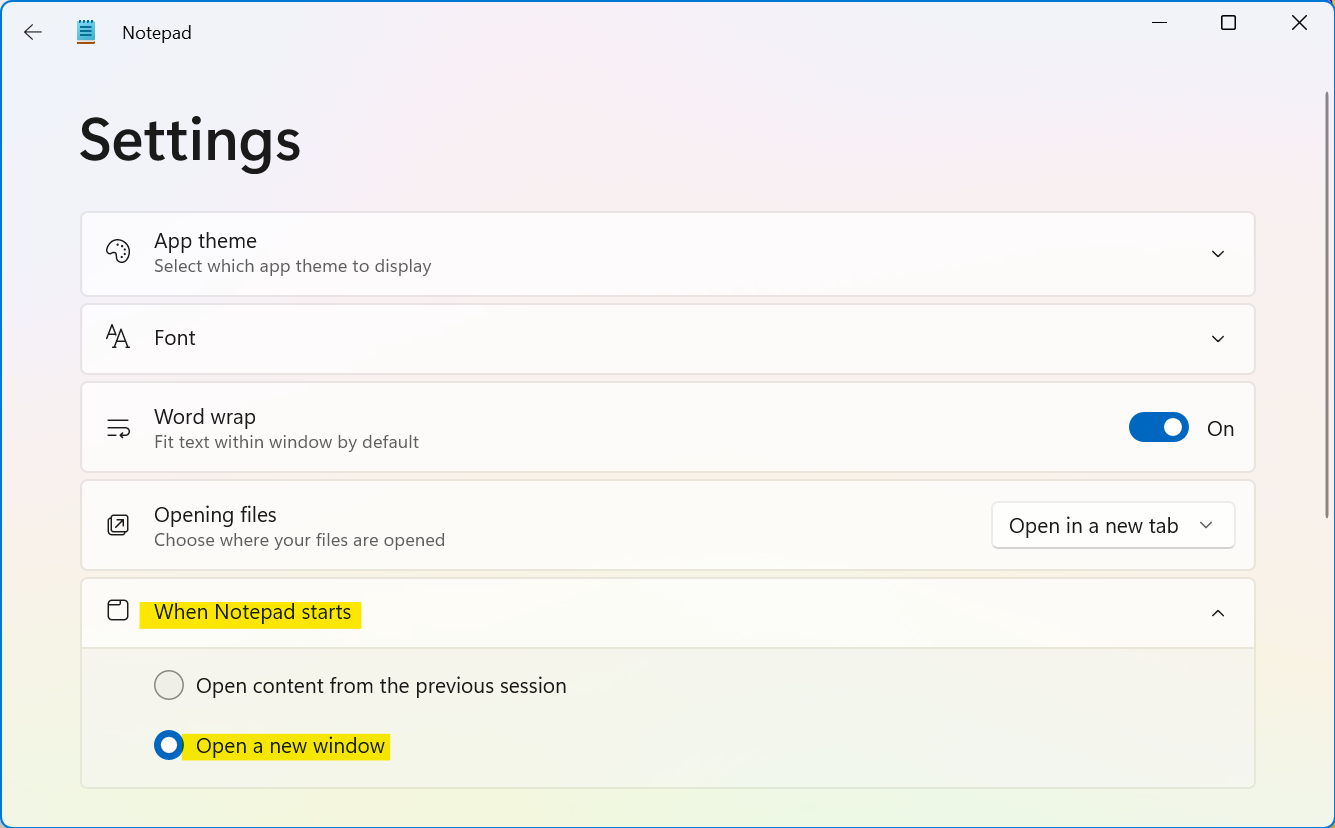1335x828 pixels.
Task: Open the Open in a new tab dropdown
Action: [1113, 526]
